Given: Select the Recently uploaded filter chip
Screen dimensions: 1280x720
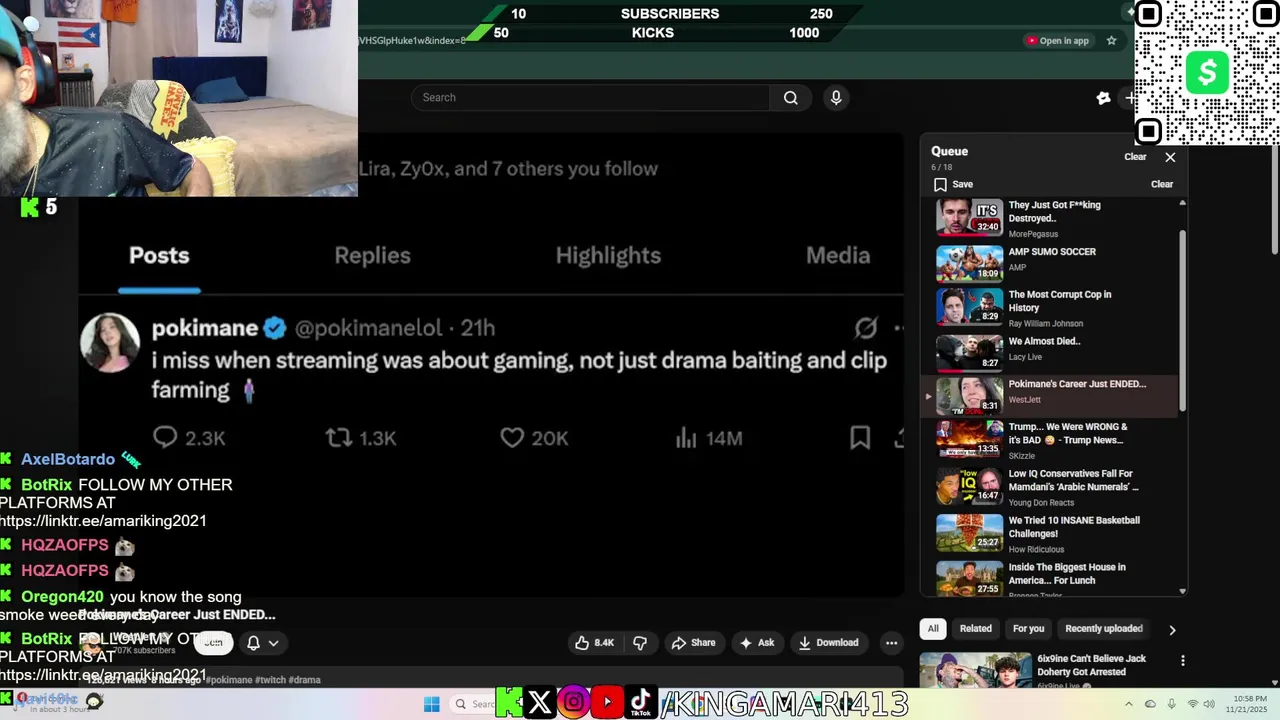Looking at the screenshot, I should point(1104,629).
